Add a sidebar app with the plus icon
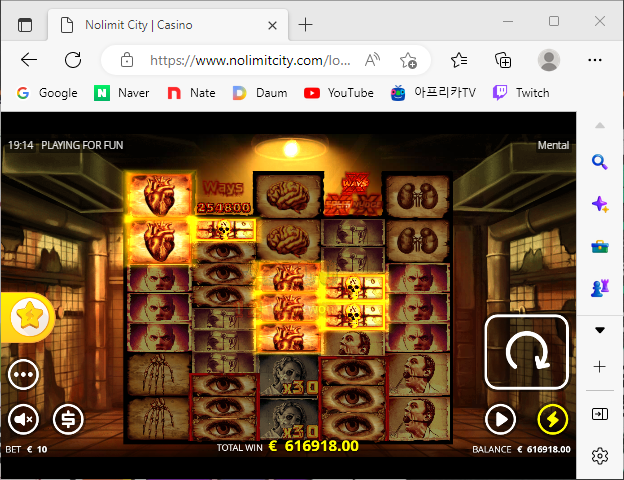Viewport: 624px width, 480px height. click(x=599, y=367)
